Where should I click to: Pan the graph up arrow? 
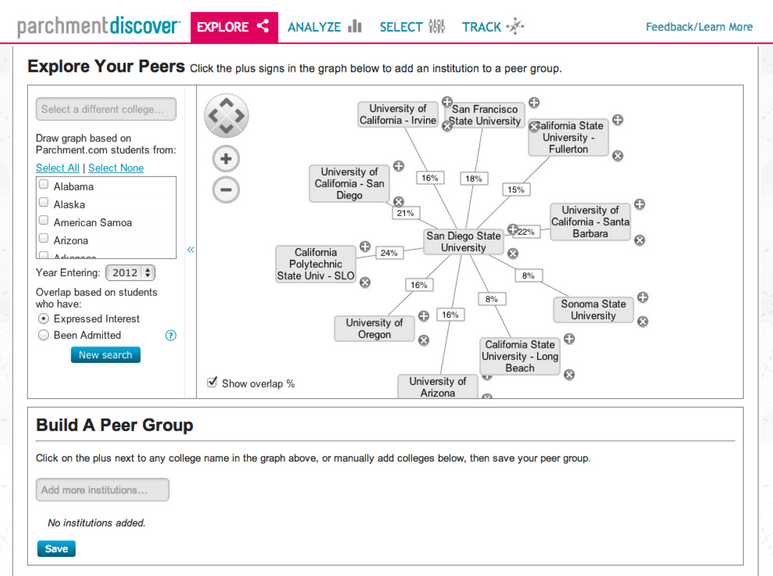point(226,103)
